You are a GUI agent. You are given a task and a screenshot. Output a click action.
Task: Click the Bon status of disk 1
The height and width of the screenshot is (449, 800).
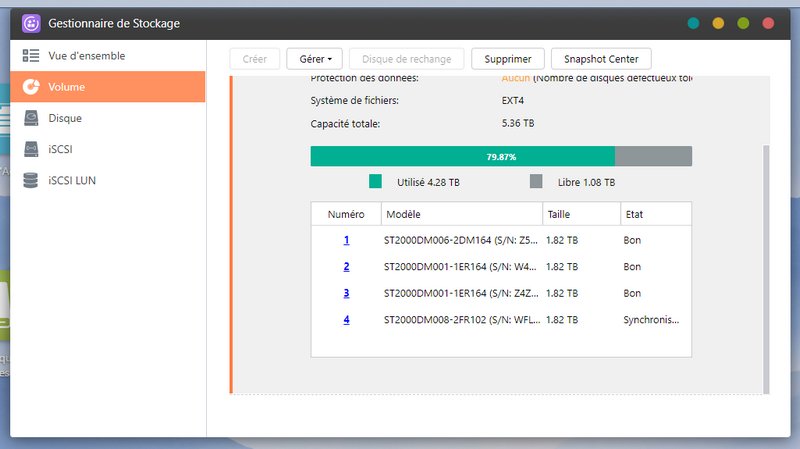pos(632,240)
